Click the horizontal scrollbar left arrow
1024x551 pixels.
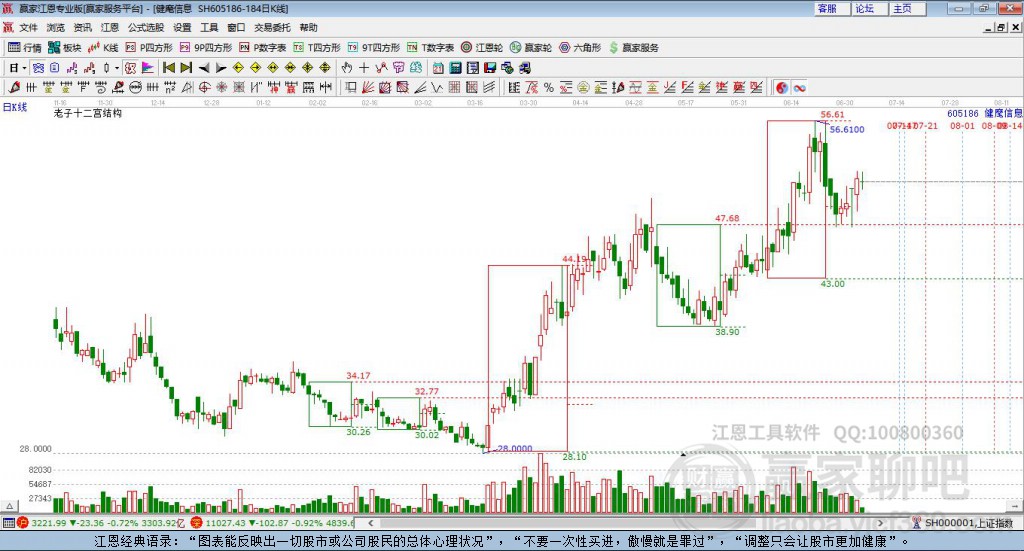[x=371, y=523]
